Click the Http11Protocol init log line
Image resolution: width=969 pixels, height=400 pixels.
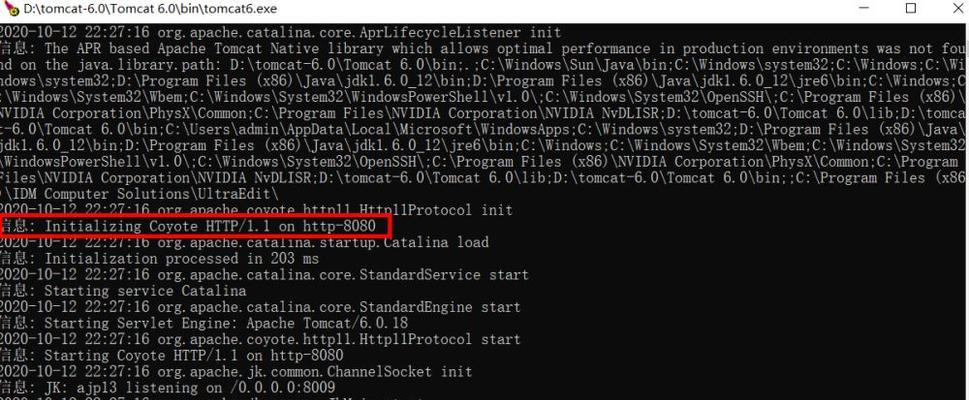point(256,210)
